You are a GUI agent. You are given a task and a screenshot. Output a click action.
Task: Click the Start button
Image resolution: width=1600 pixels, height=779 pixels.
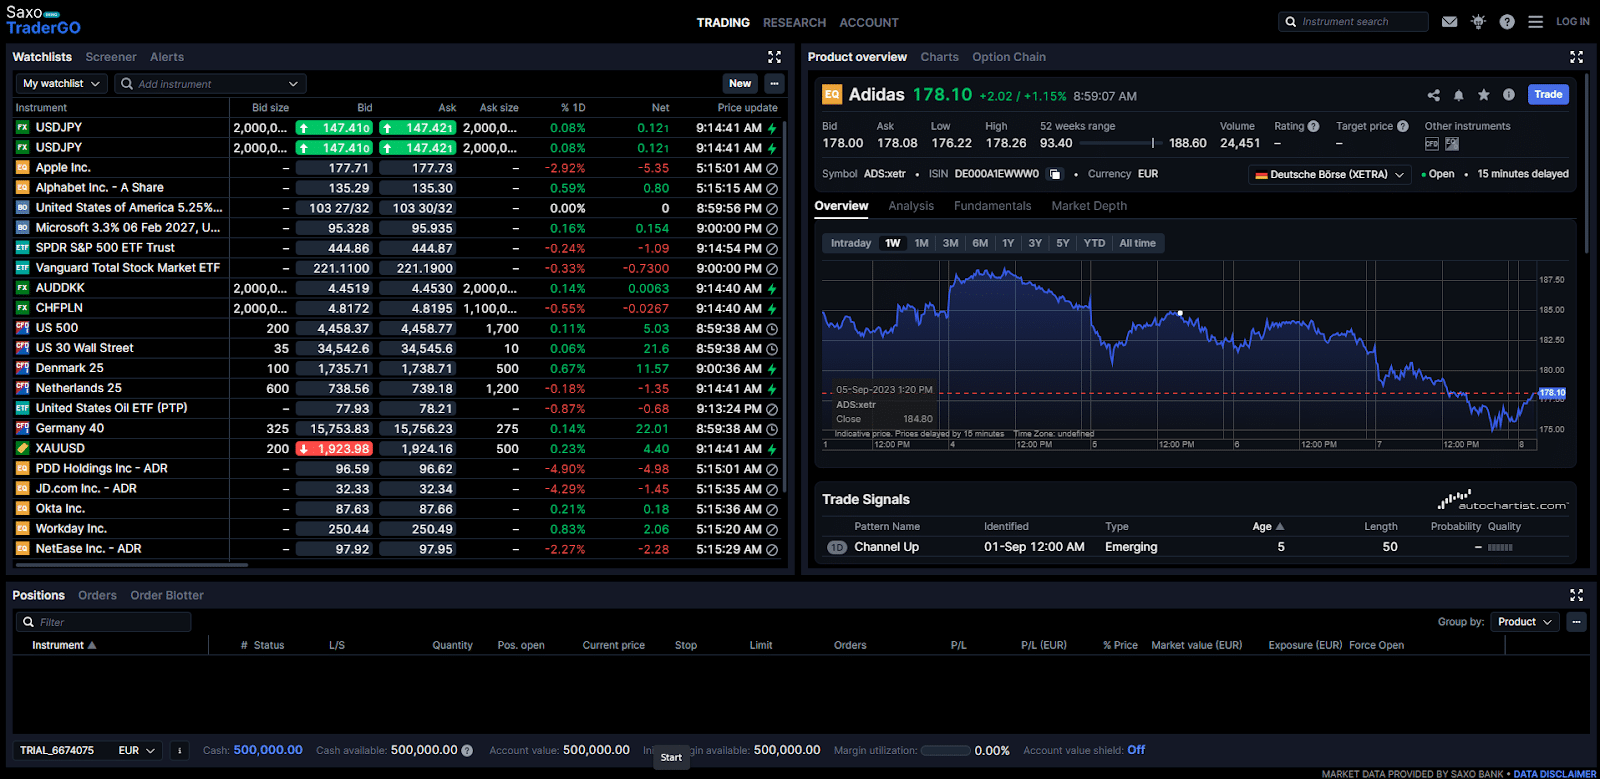(671, 757)
